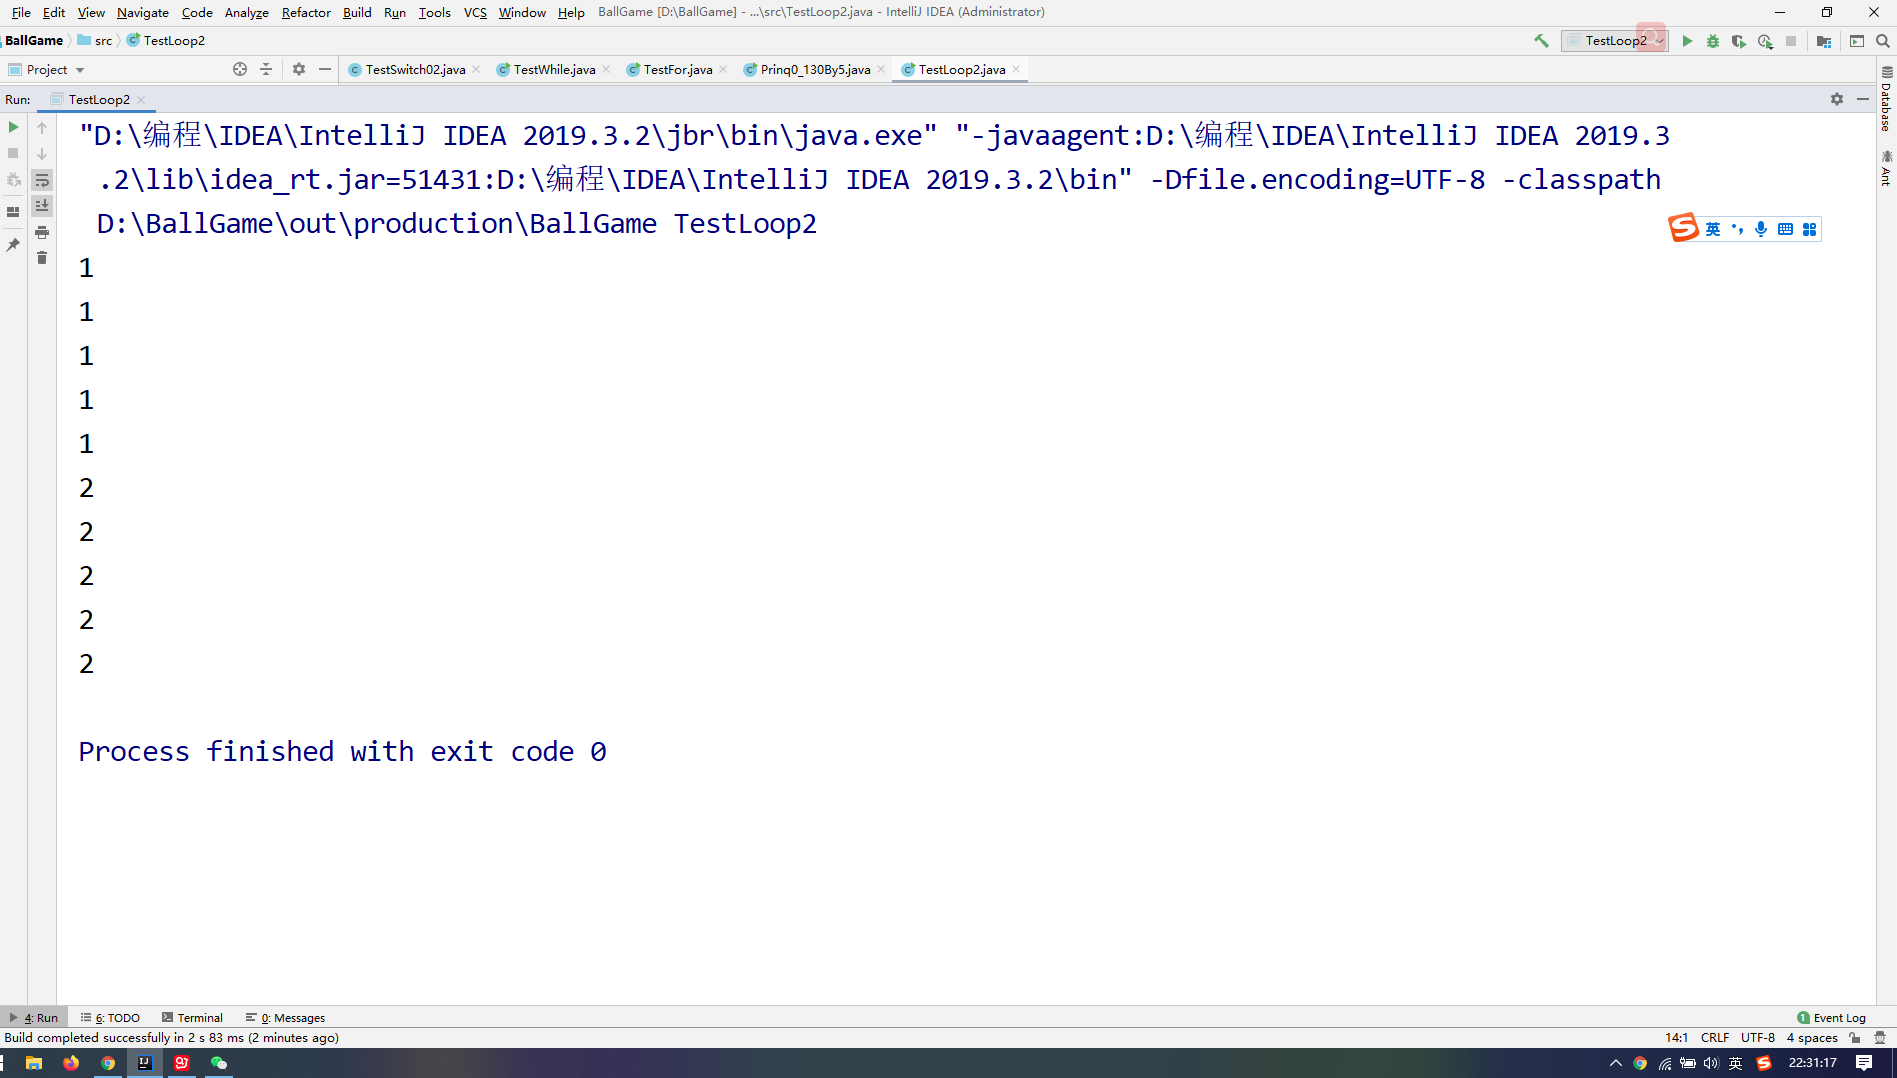This screenshot has width=1897, height=1078.
Task: Collapse all in the Project view
Action: pyautogui.click(x=266, y=69)
